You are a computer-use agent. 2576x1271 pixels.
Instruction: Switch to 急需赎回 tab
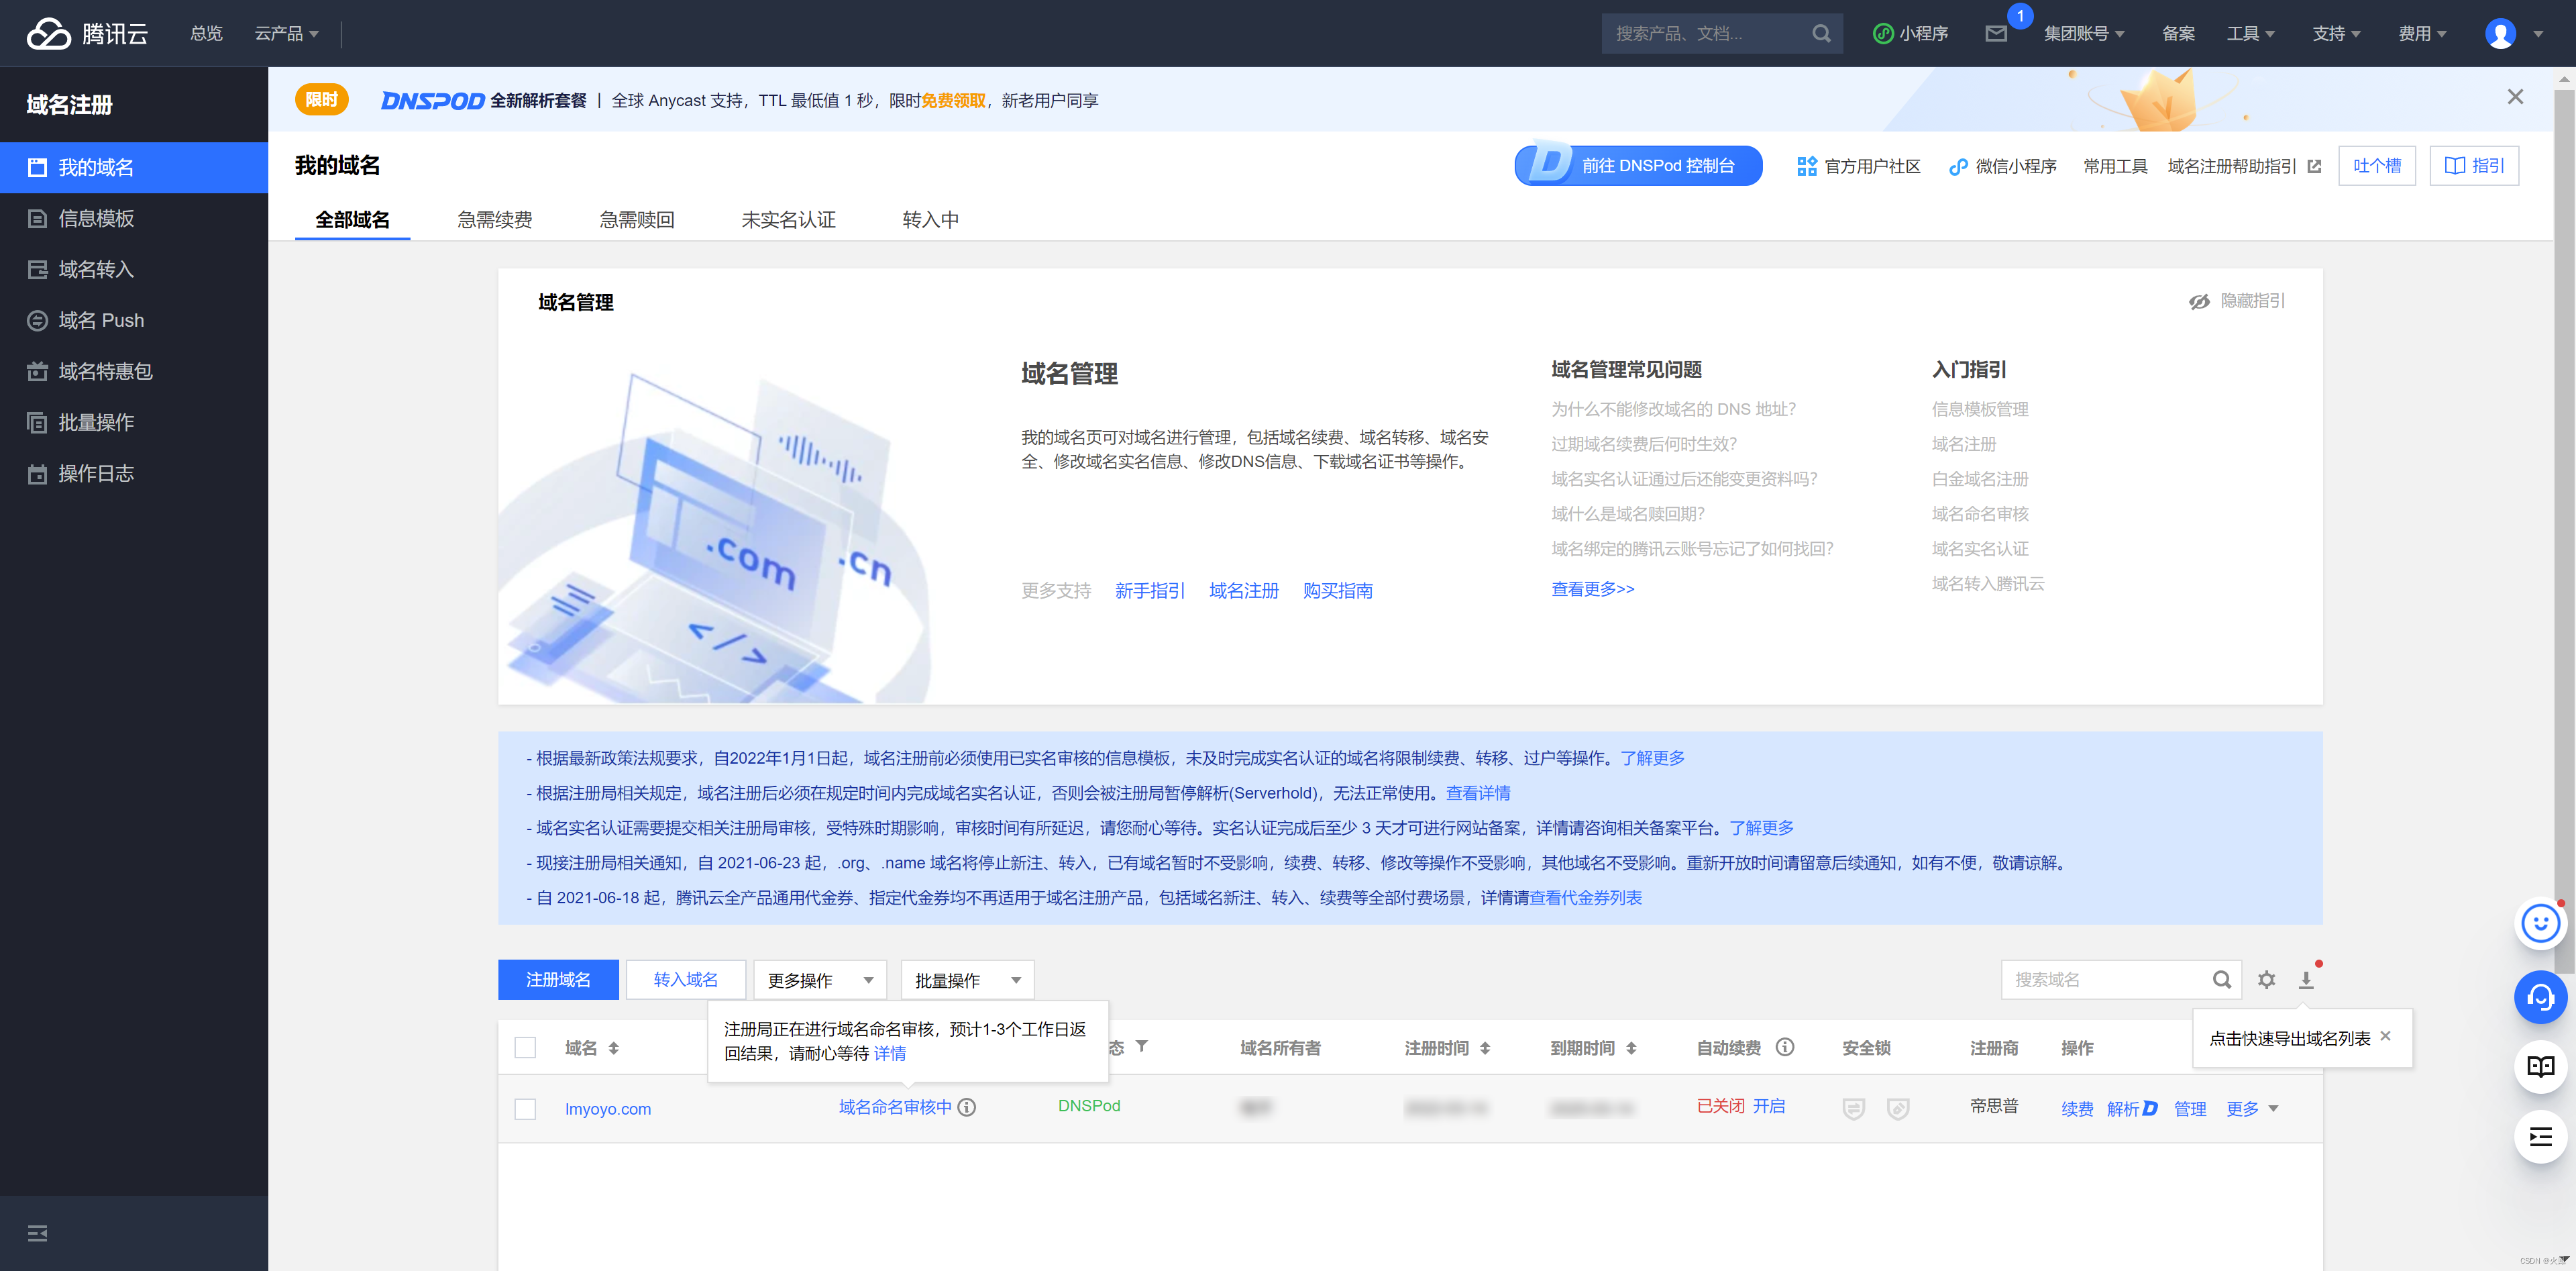tap(636, 219)
